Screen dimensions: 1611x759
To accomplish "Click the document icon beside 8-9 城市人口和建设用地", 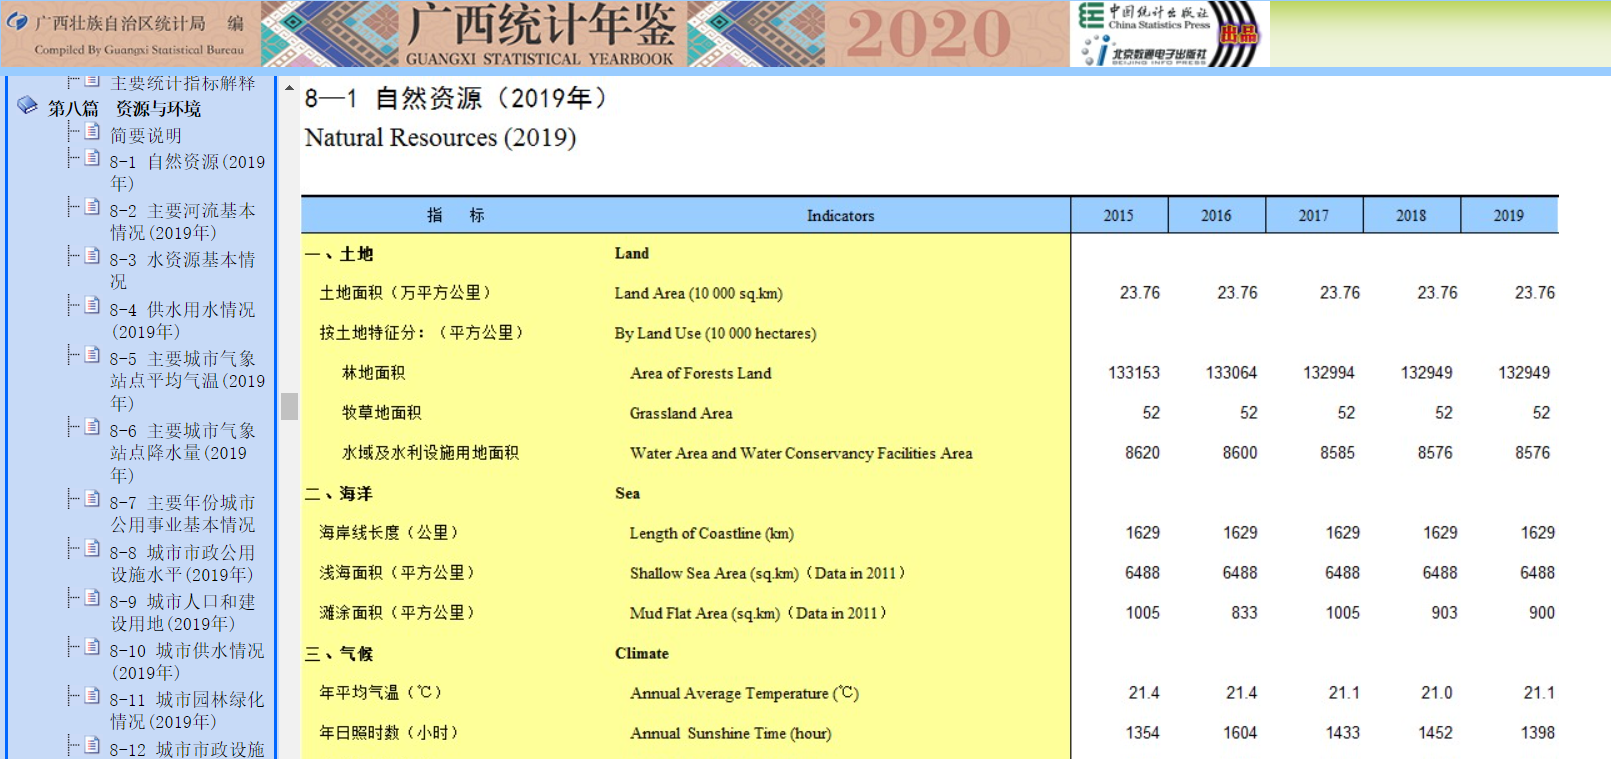I will 92,598.
